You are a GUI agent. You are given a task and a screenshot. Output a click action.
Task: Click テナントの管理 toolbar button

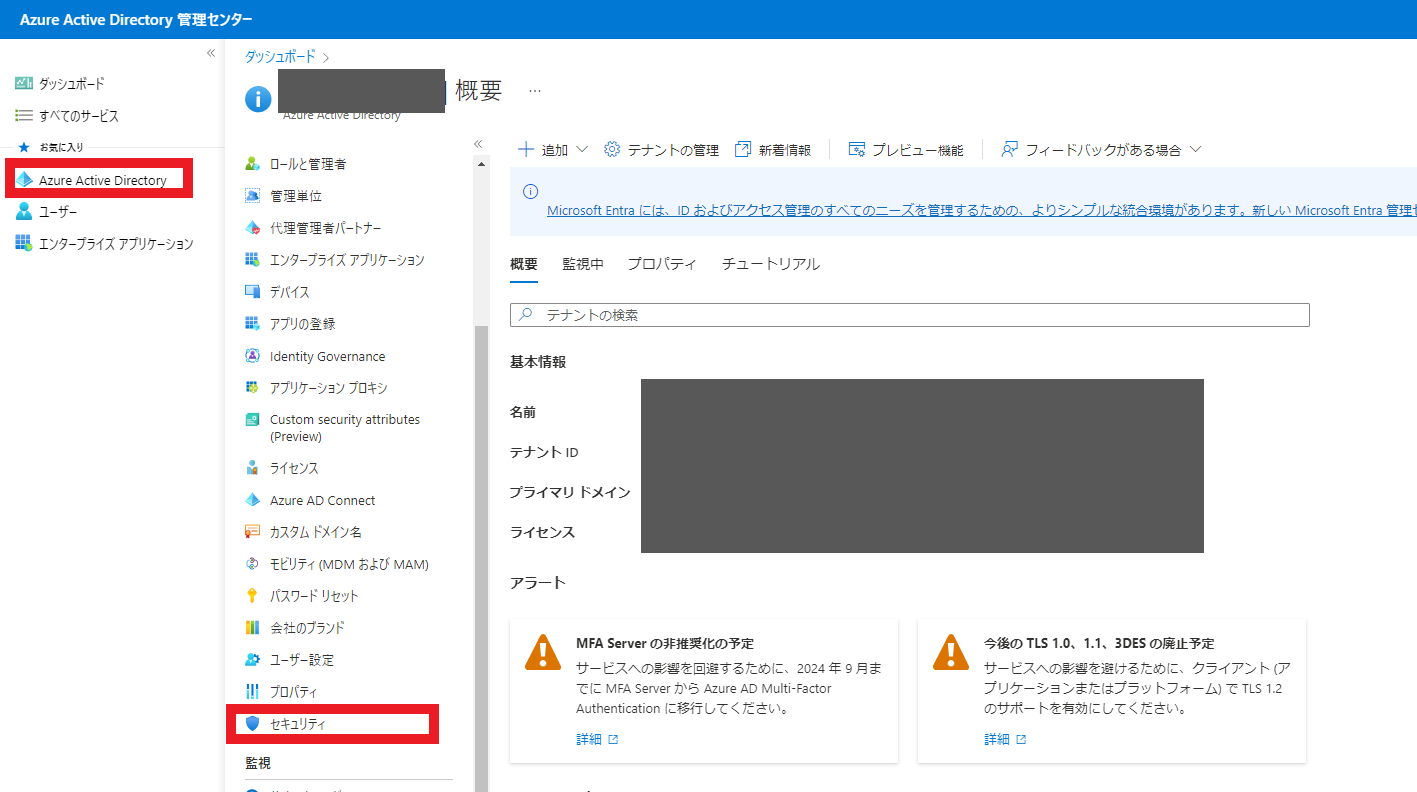(x=661, y=150)
